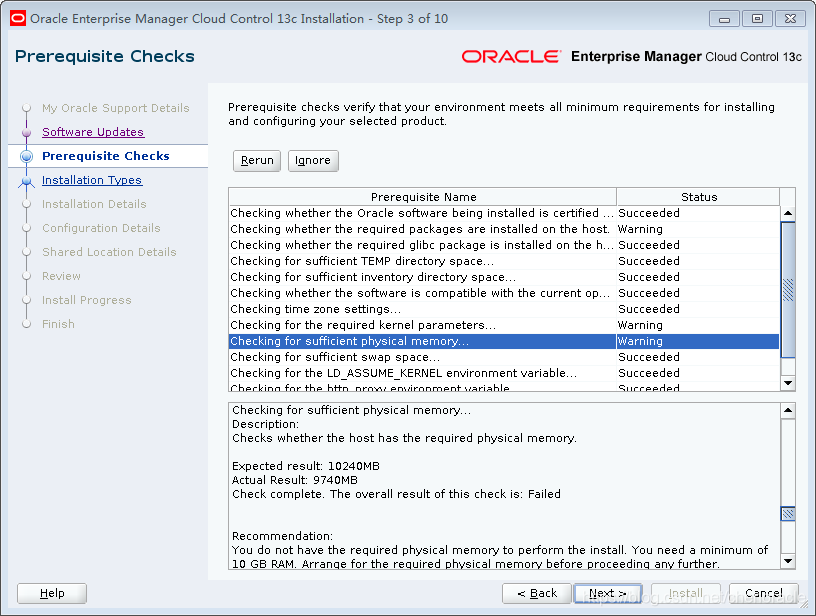Sort by the Prerequisite Name column header
Image resolution: width=816 pixels, height=616 pixels.
click(423, 197)
